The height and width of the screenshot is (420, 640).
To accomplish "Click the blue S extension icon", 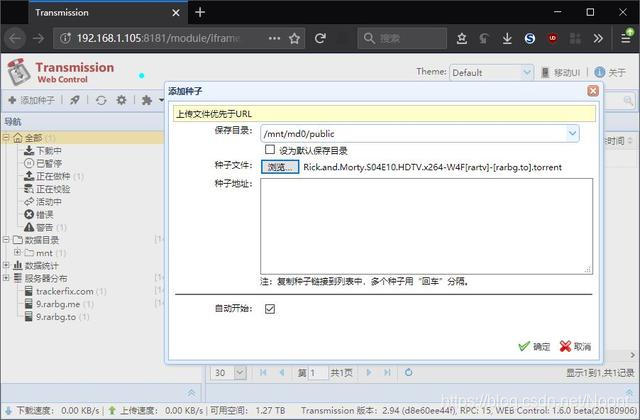I will click(530, 38).
